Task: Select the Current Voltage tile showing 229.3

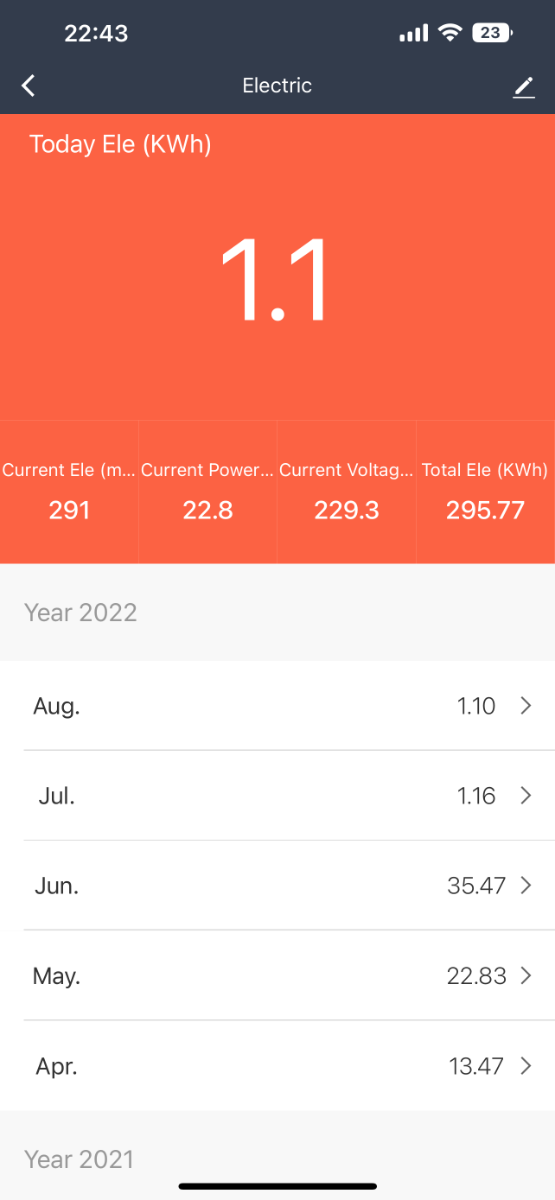Action: tap(346, 492)
